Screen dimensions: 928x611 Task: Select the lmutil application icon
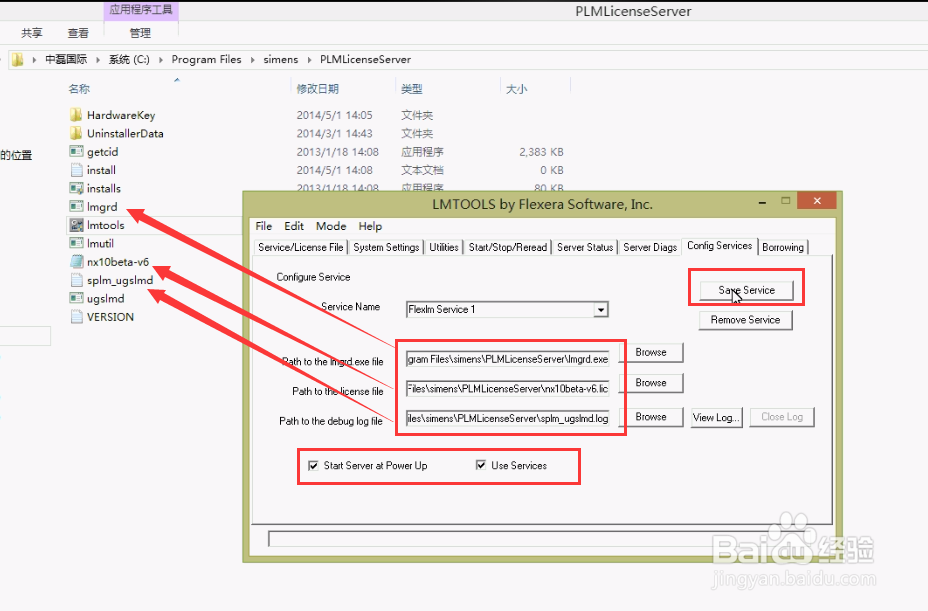(x=76, y=243)
